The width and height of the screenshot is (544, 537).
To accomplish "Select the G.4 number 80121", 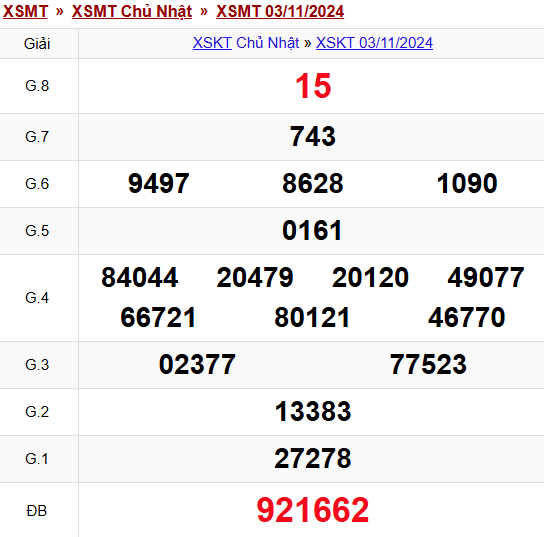I will coord(312,317).
